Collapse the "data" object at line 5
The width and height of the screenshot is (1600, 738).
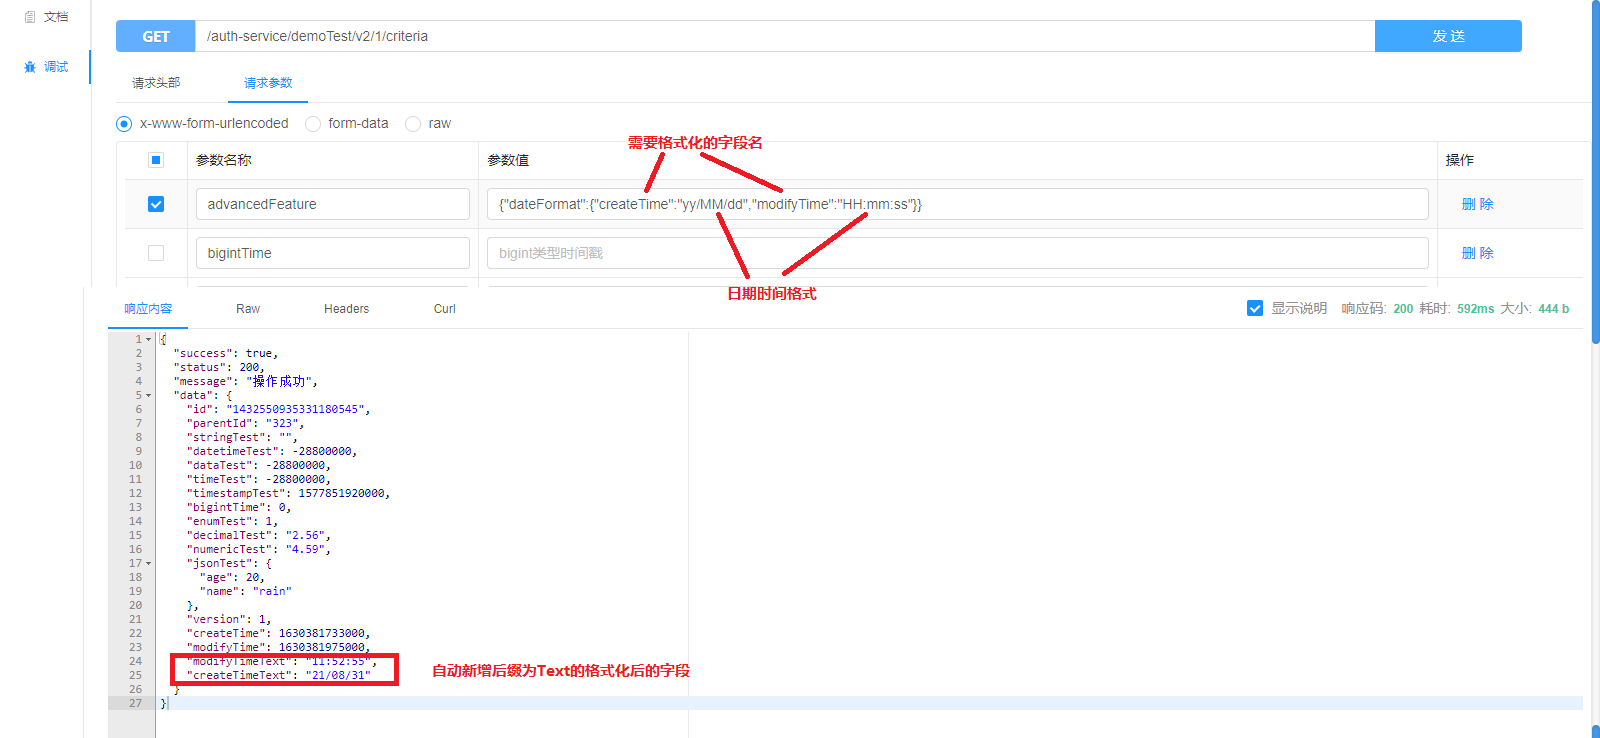pyautogui.click(x=149, y=395)
